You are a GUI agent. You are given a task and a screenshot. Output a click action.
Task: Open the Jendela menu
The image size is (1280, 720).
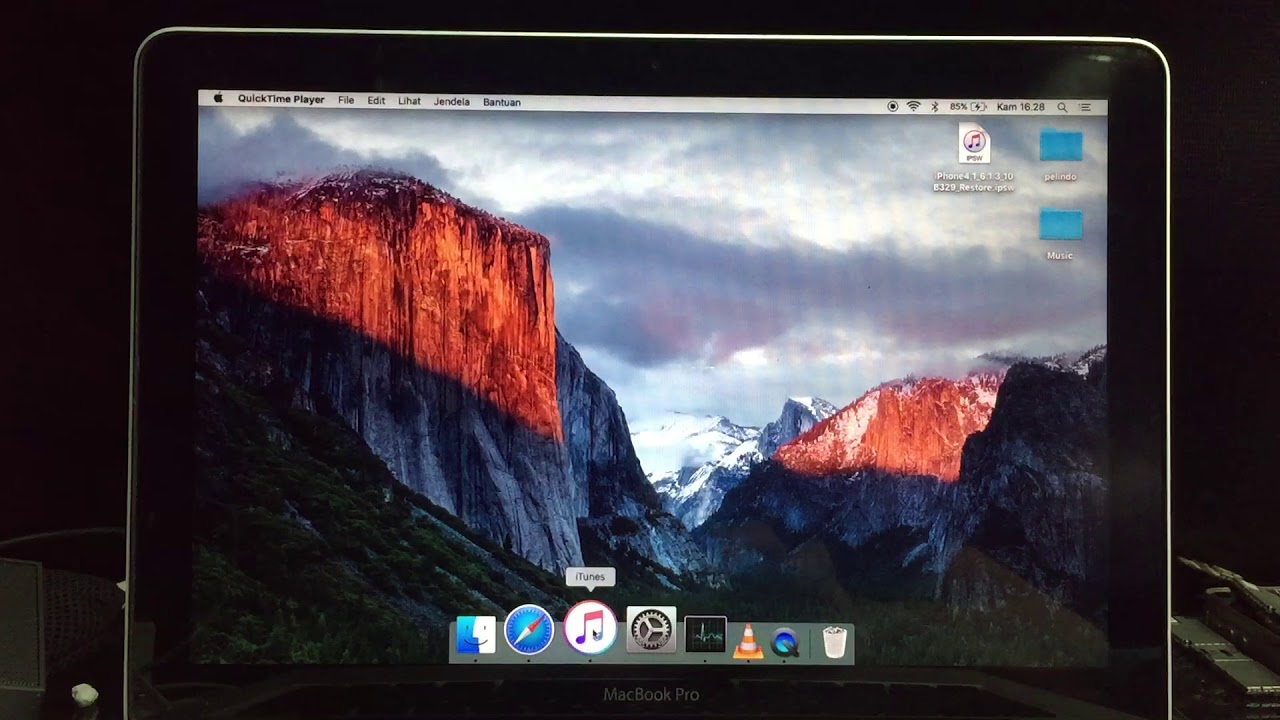point(452,102)
